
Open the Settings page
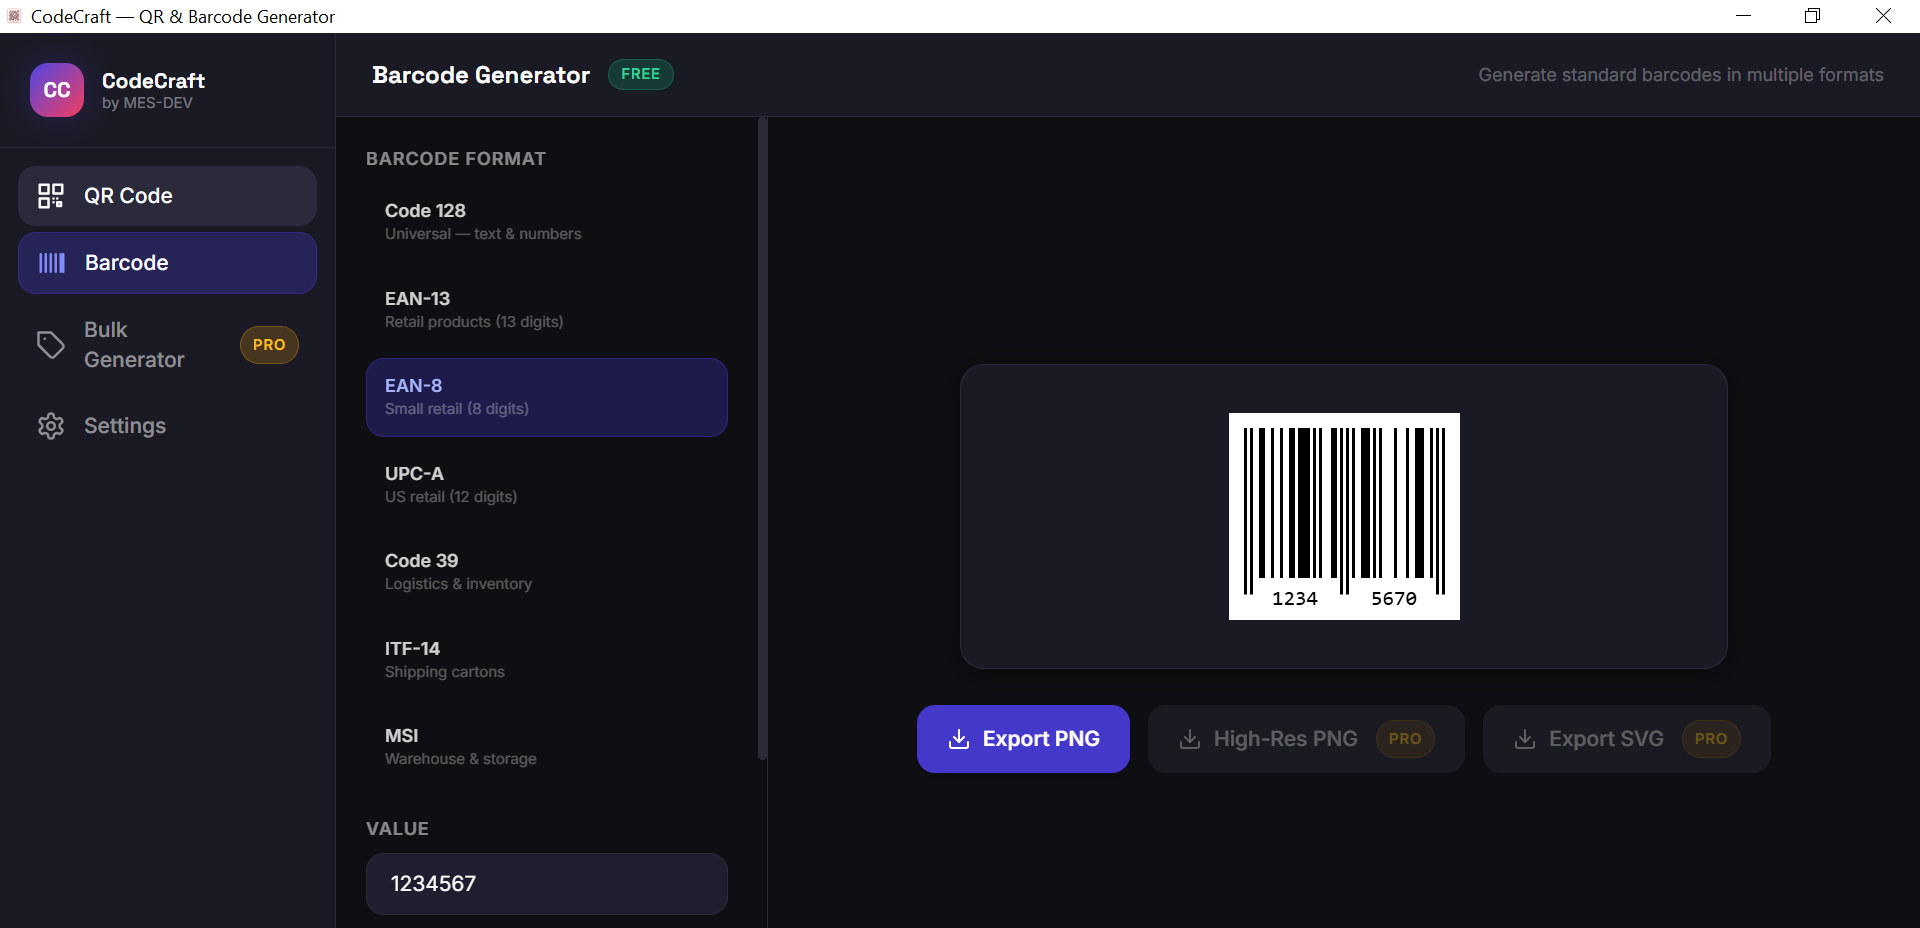tap(167, 426)
